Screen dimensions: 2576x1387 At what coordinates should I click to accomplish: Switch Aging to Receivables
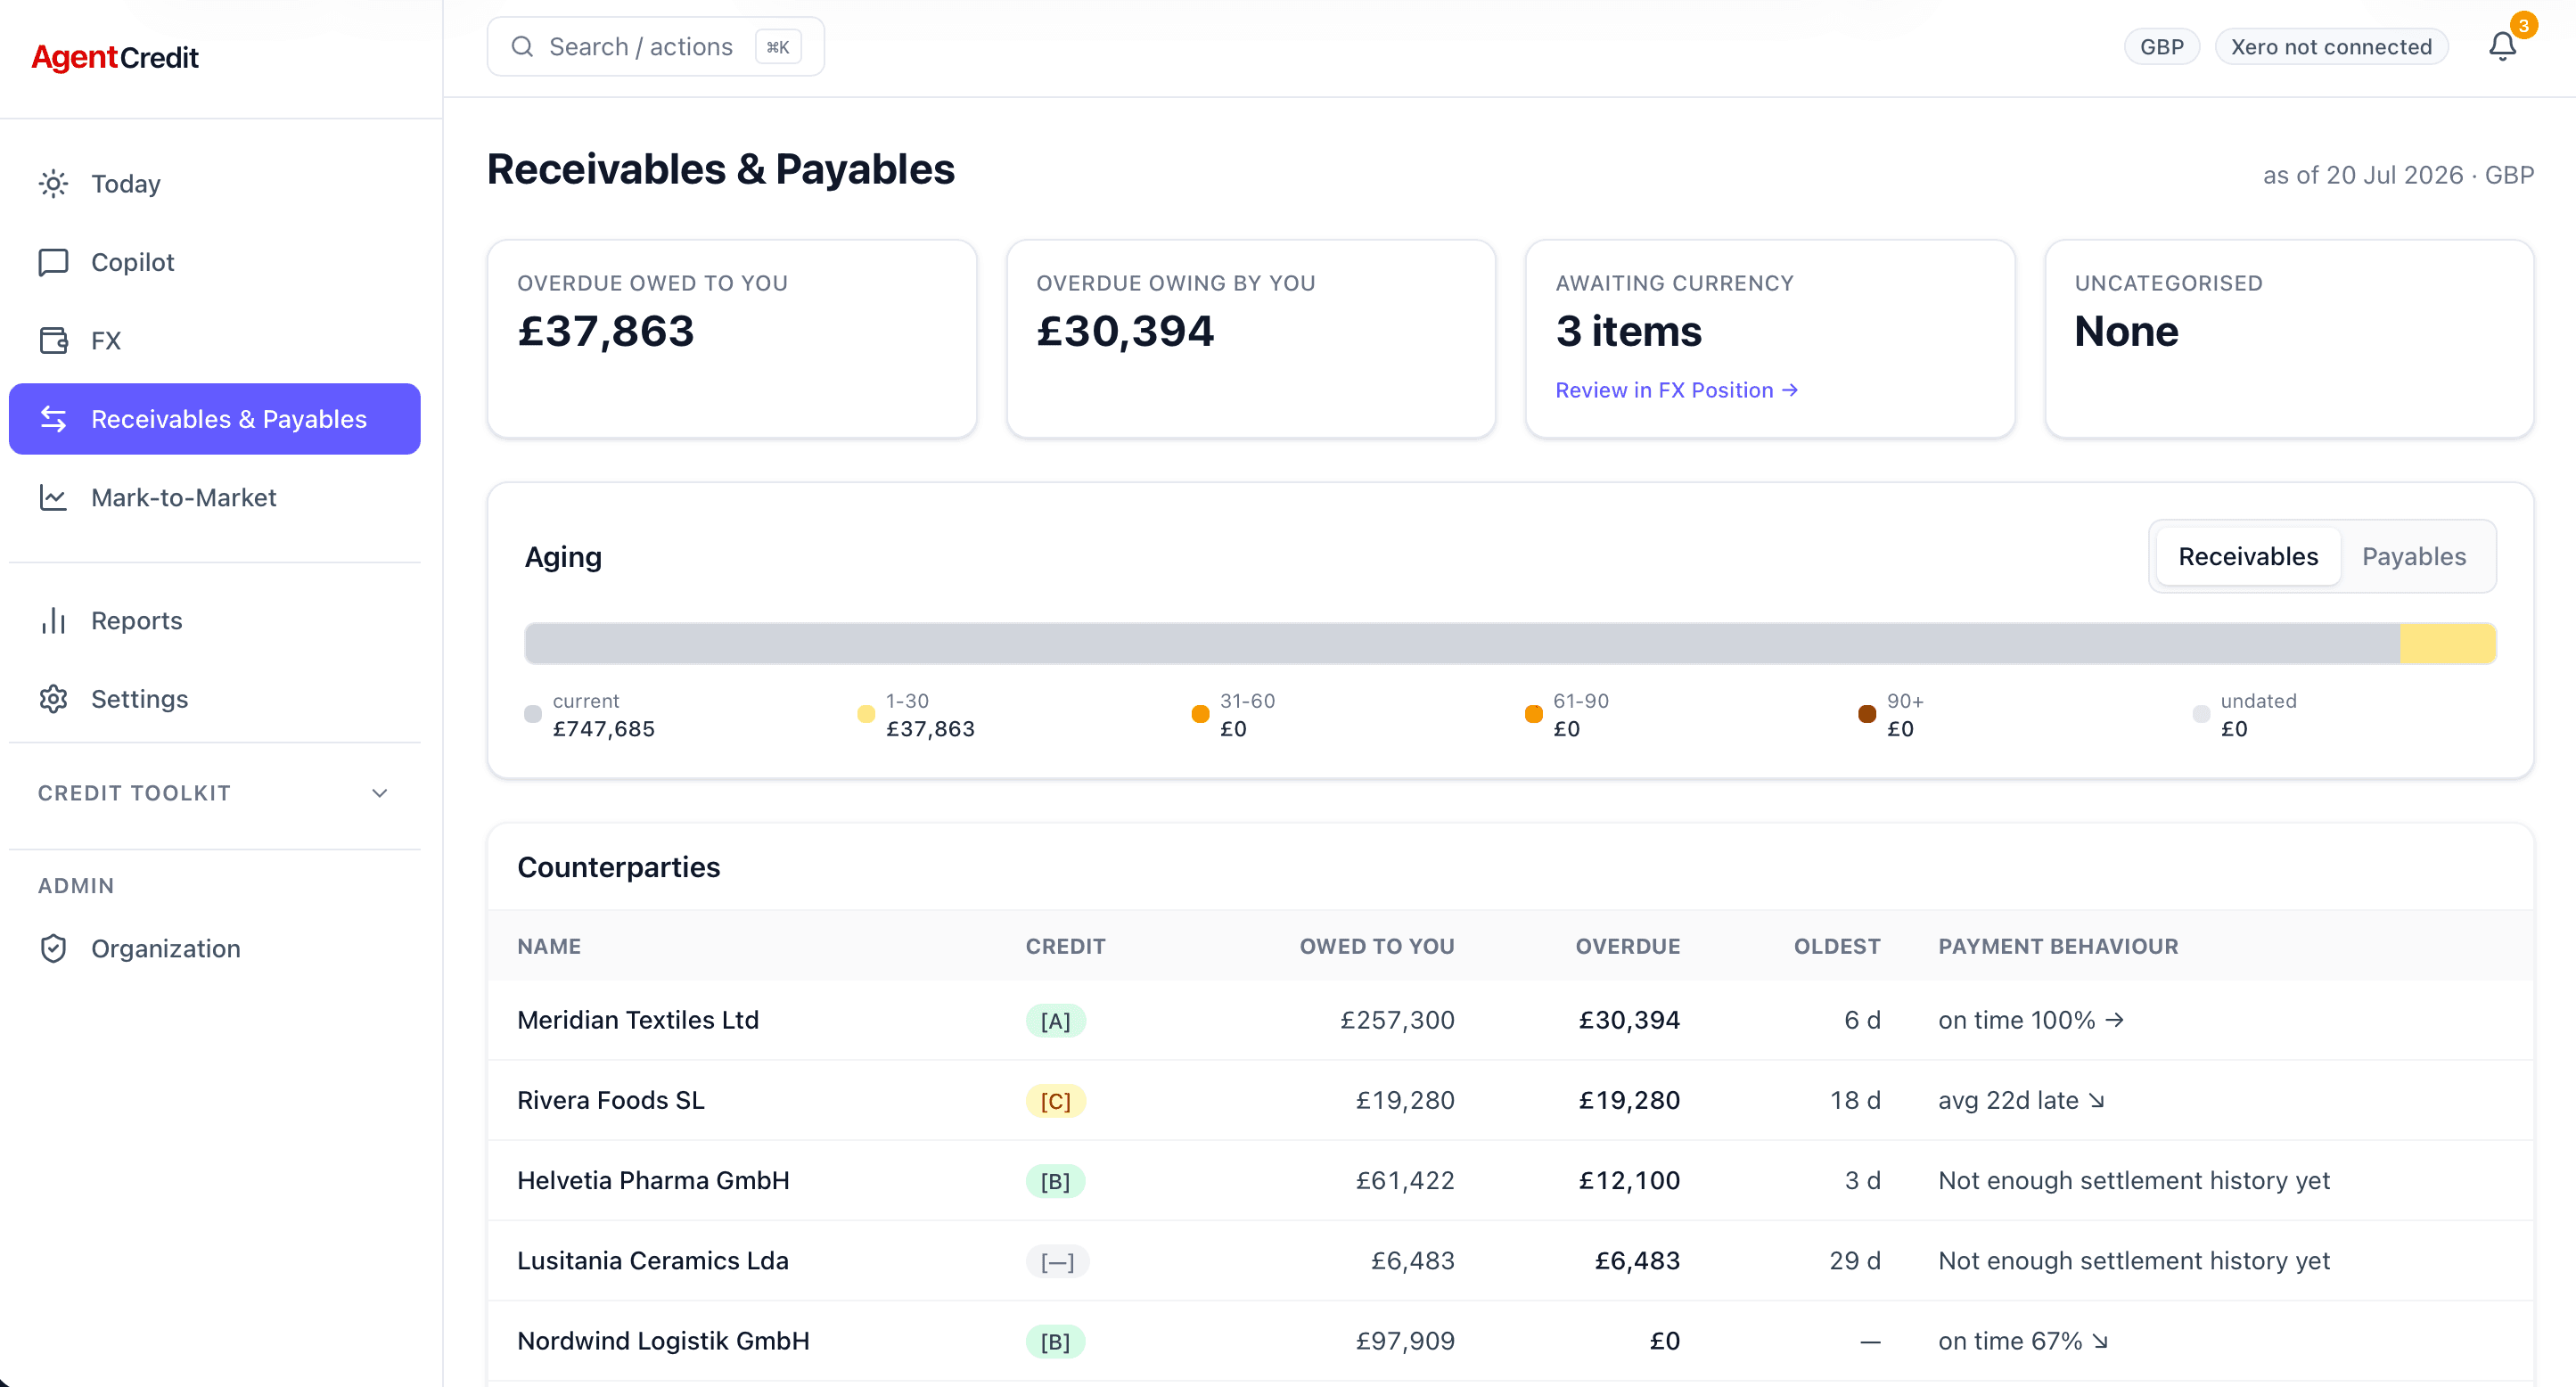point(2248,557)
